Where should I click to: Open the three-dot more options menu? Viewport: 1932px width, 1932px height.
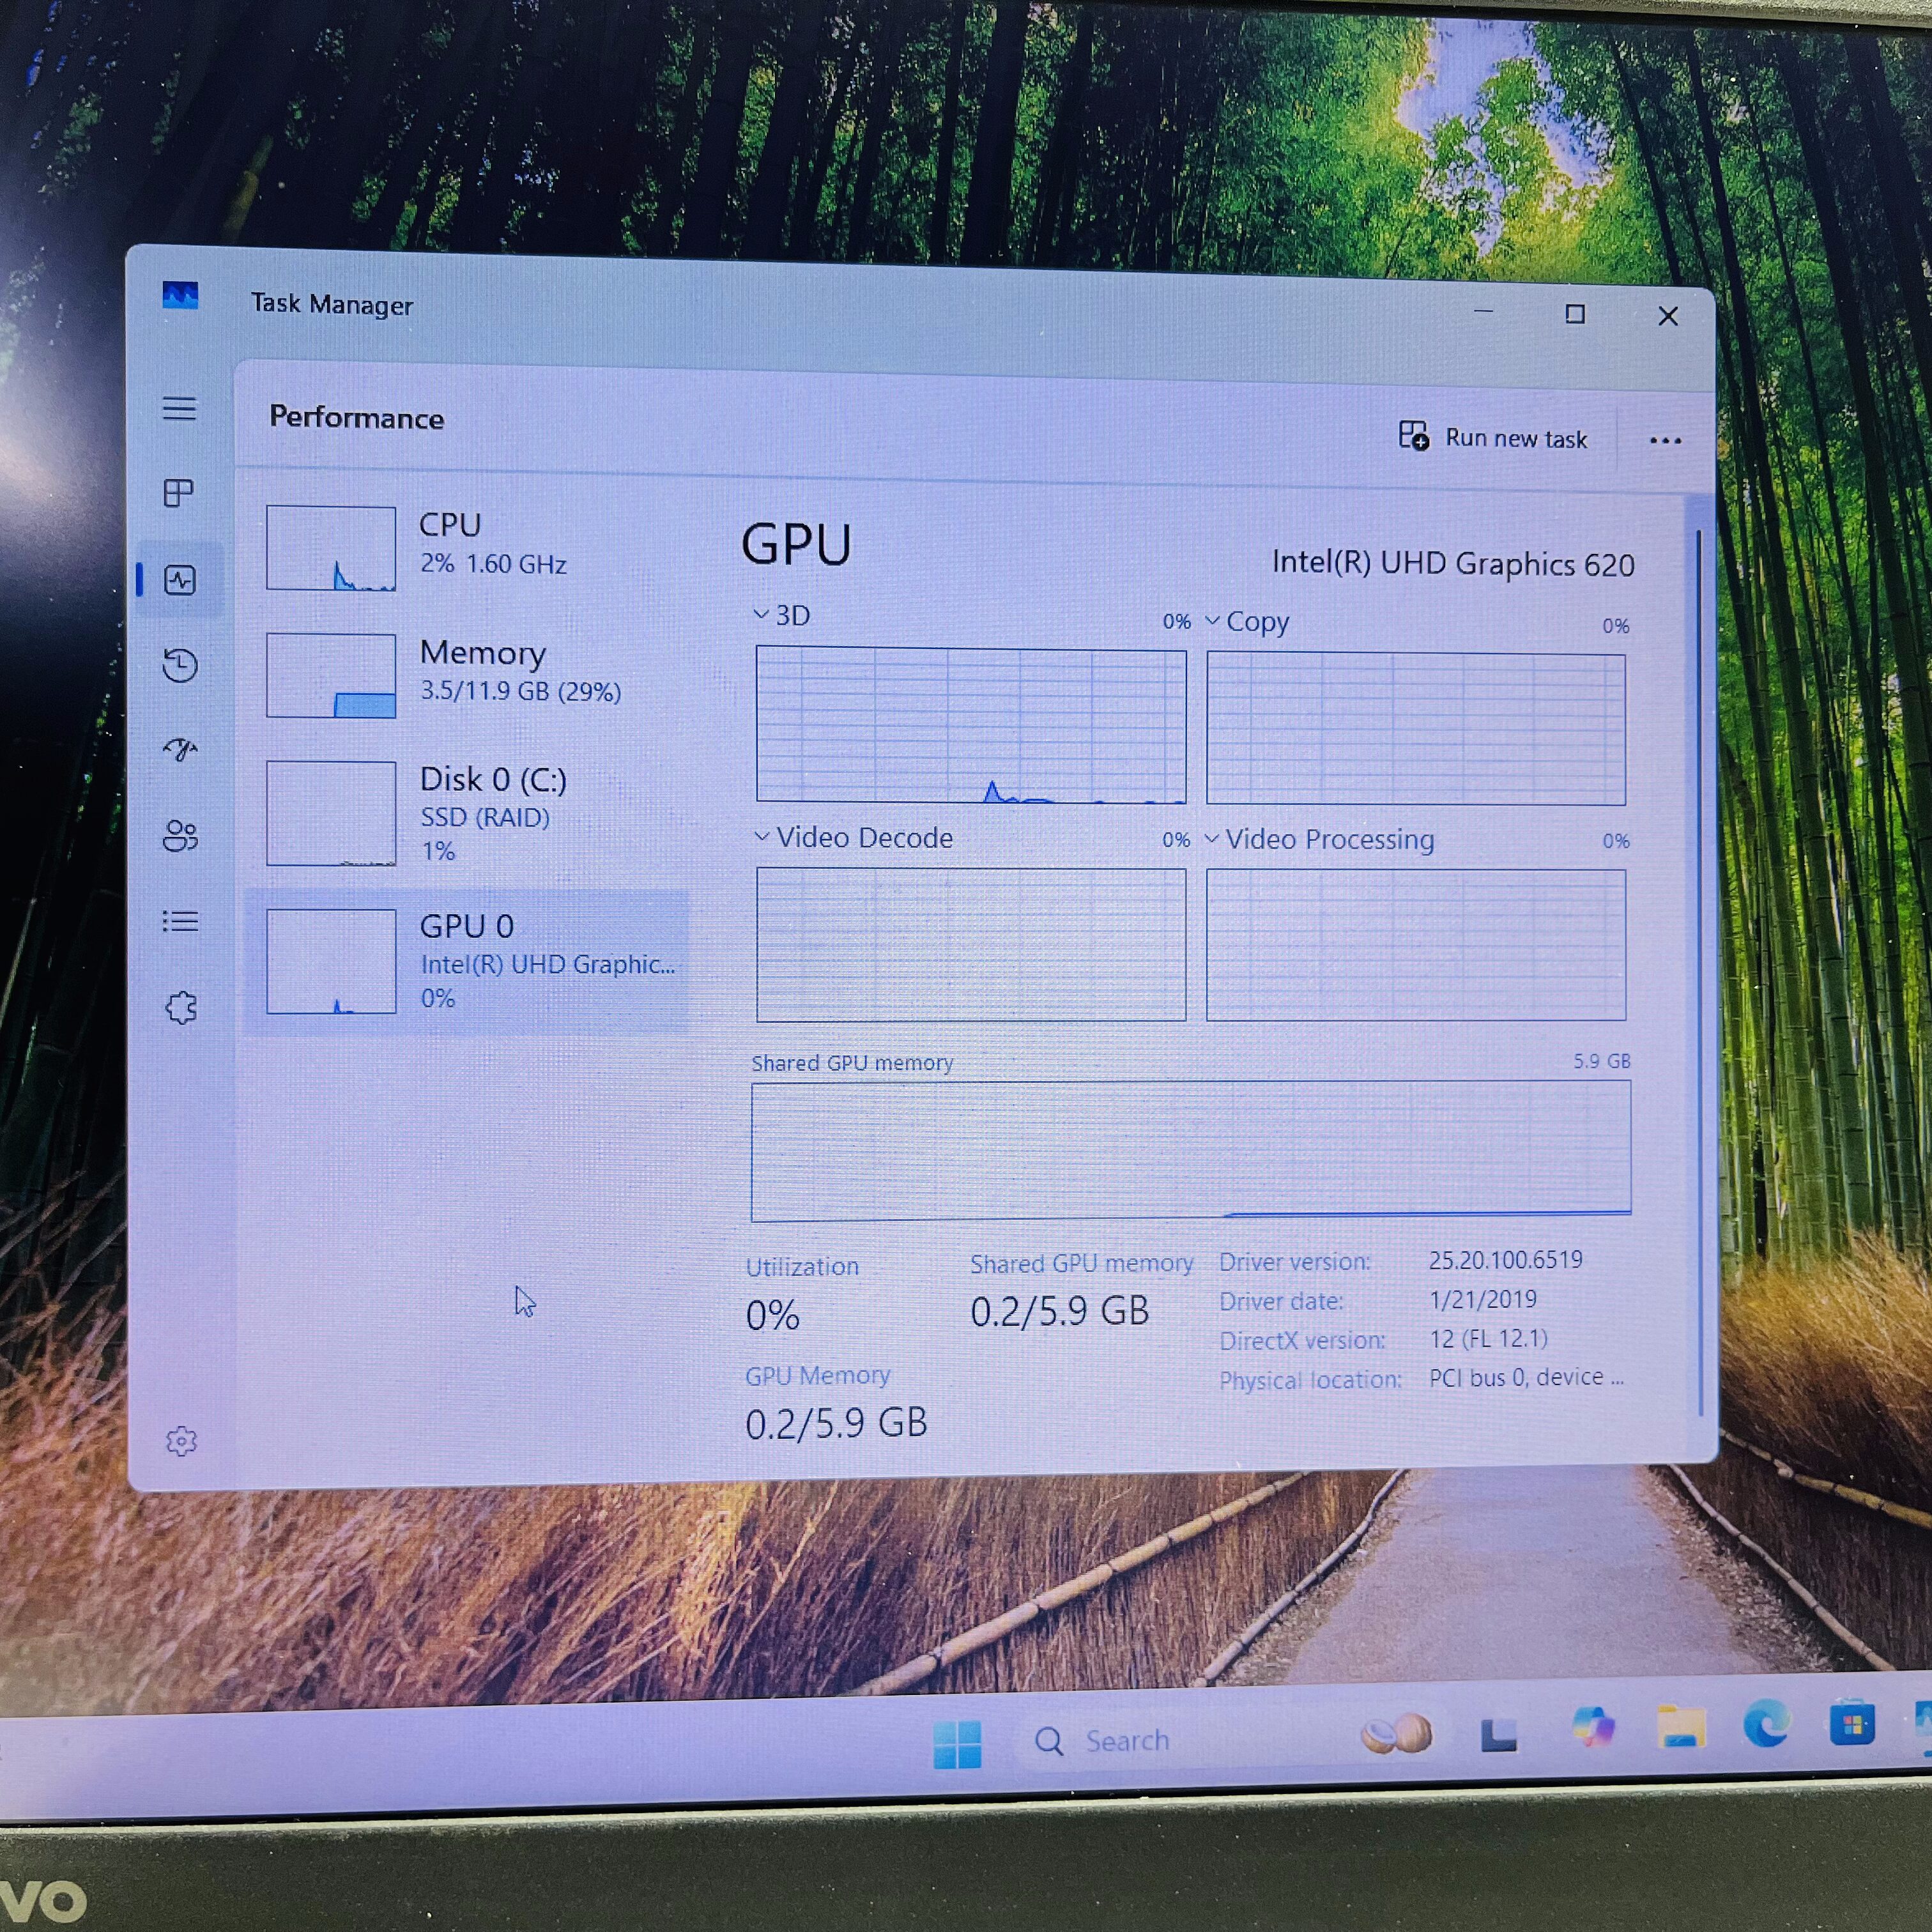click(1665, 440)
